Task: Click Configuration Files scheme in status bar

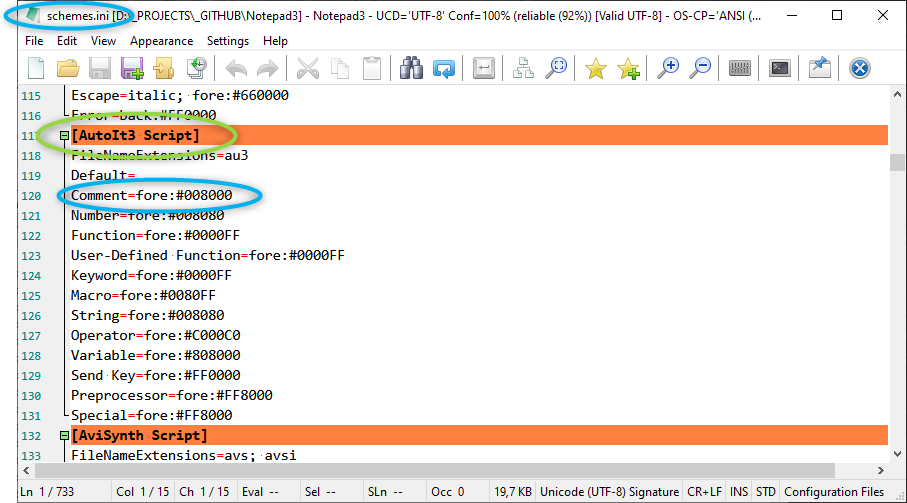Action: tap(834, 492)
